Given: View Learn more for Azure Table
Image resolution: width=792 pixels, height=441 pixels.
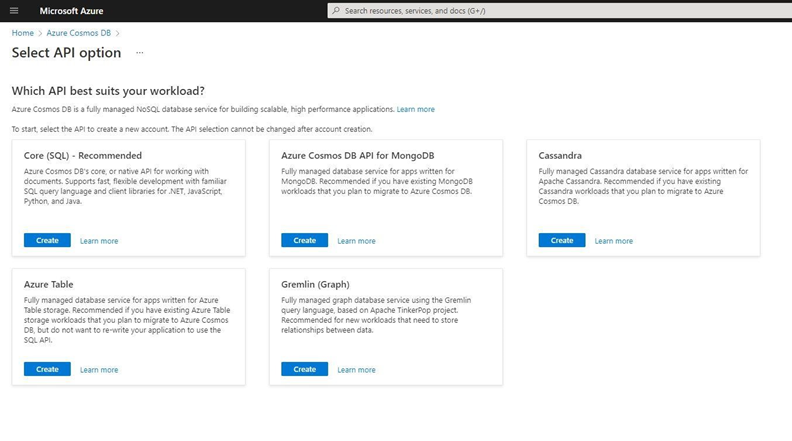Looking at the screenshot, I should click(99, 370).
